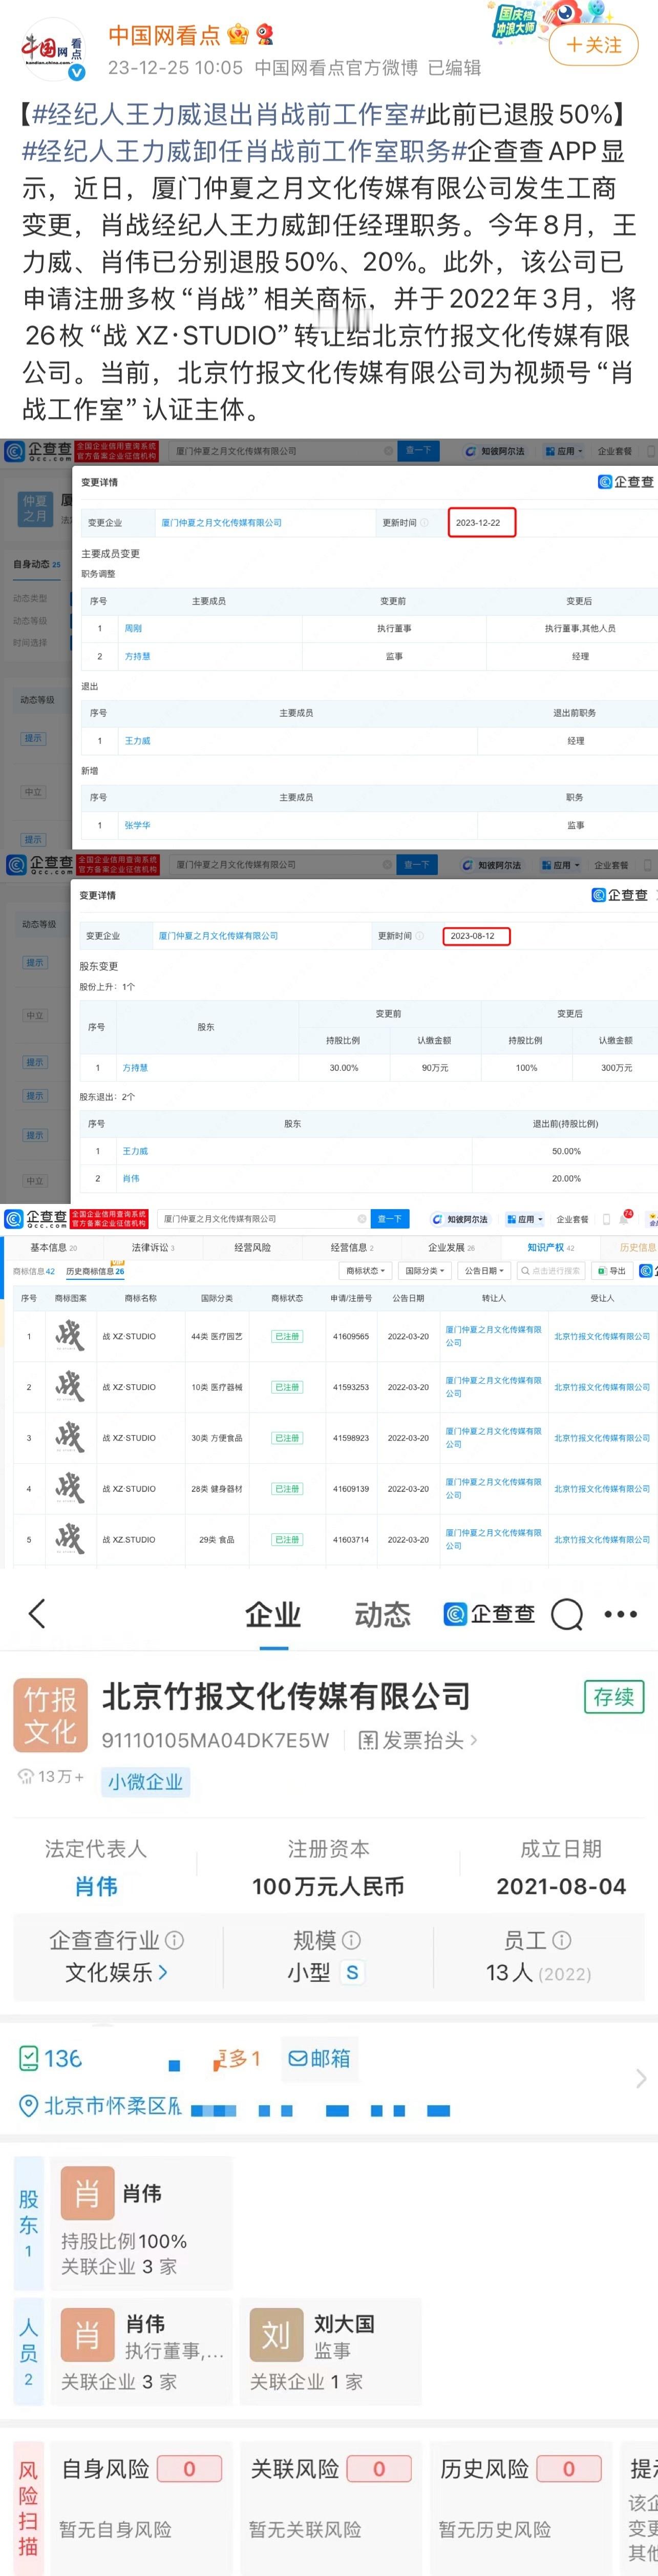Open the 历史风险 card

(520, 2508)
